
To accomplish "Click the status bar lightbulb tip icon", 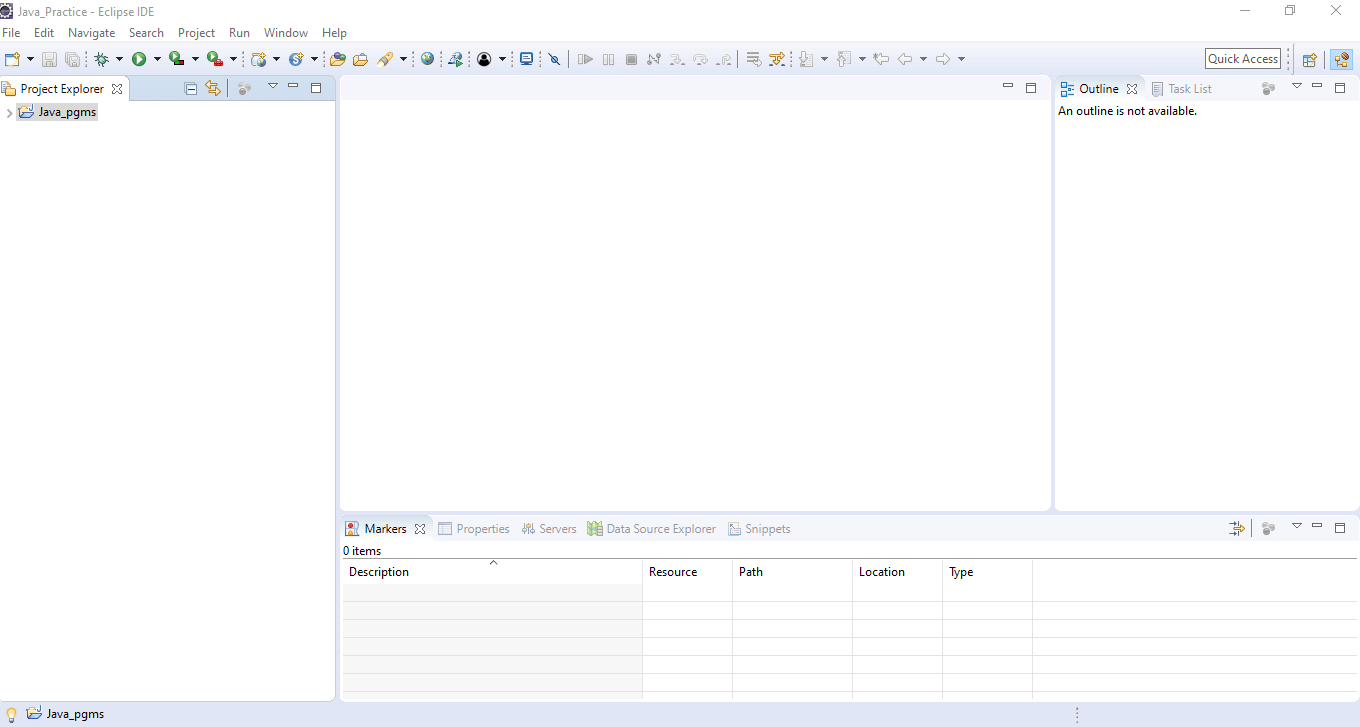I will coord(12,714).
